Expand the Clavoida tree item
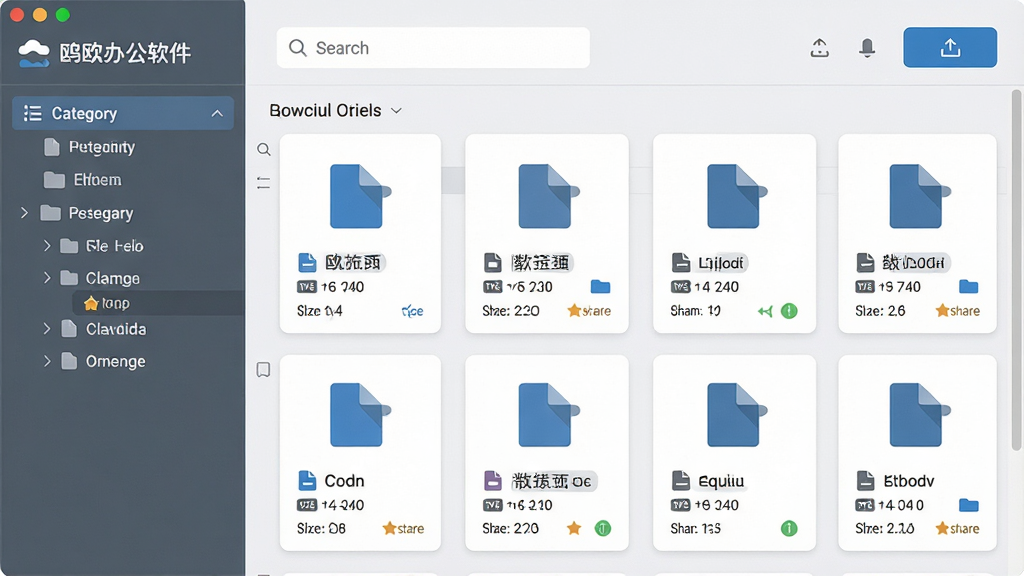The width and height of the screenshot is (1024, 576). click(46, 328)
